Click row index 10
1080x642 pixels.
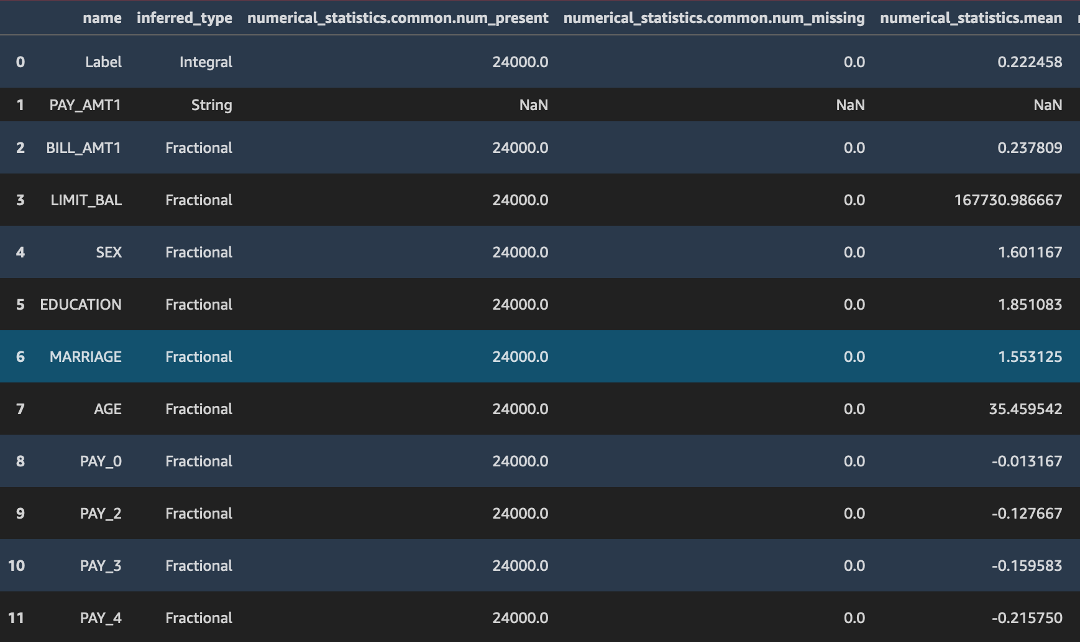pos(17,566)
